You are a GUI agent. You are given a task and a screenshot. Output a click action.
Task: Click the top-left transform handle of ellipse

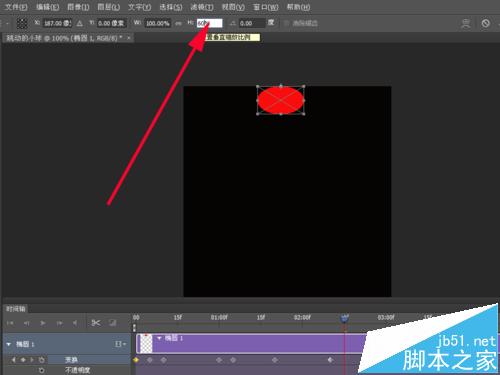(x=258, y=86)
